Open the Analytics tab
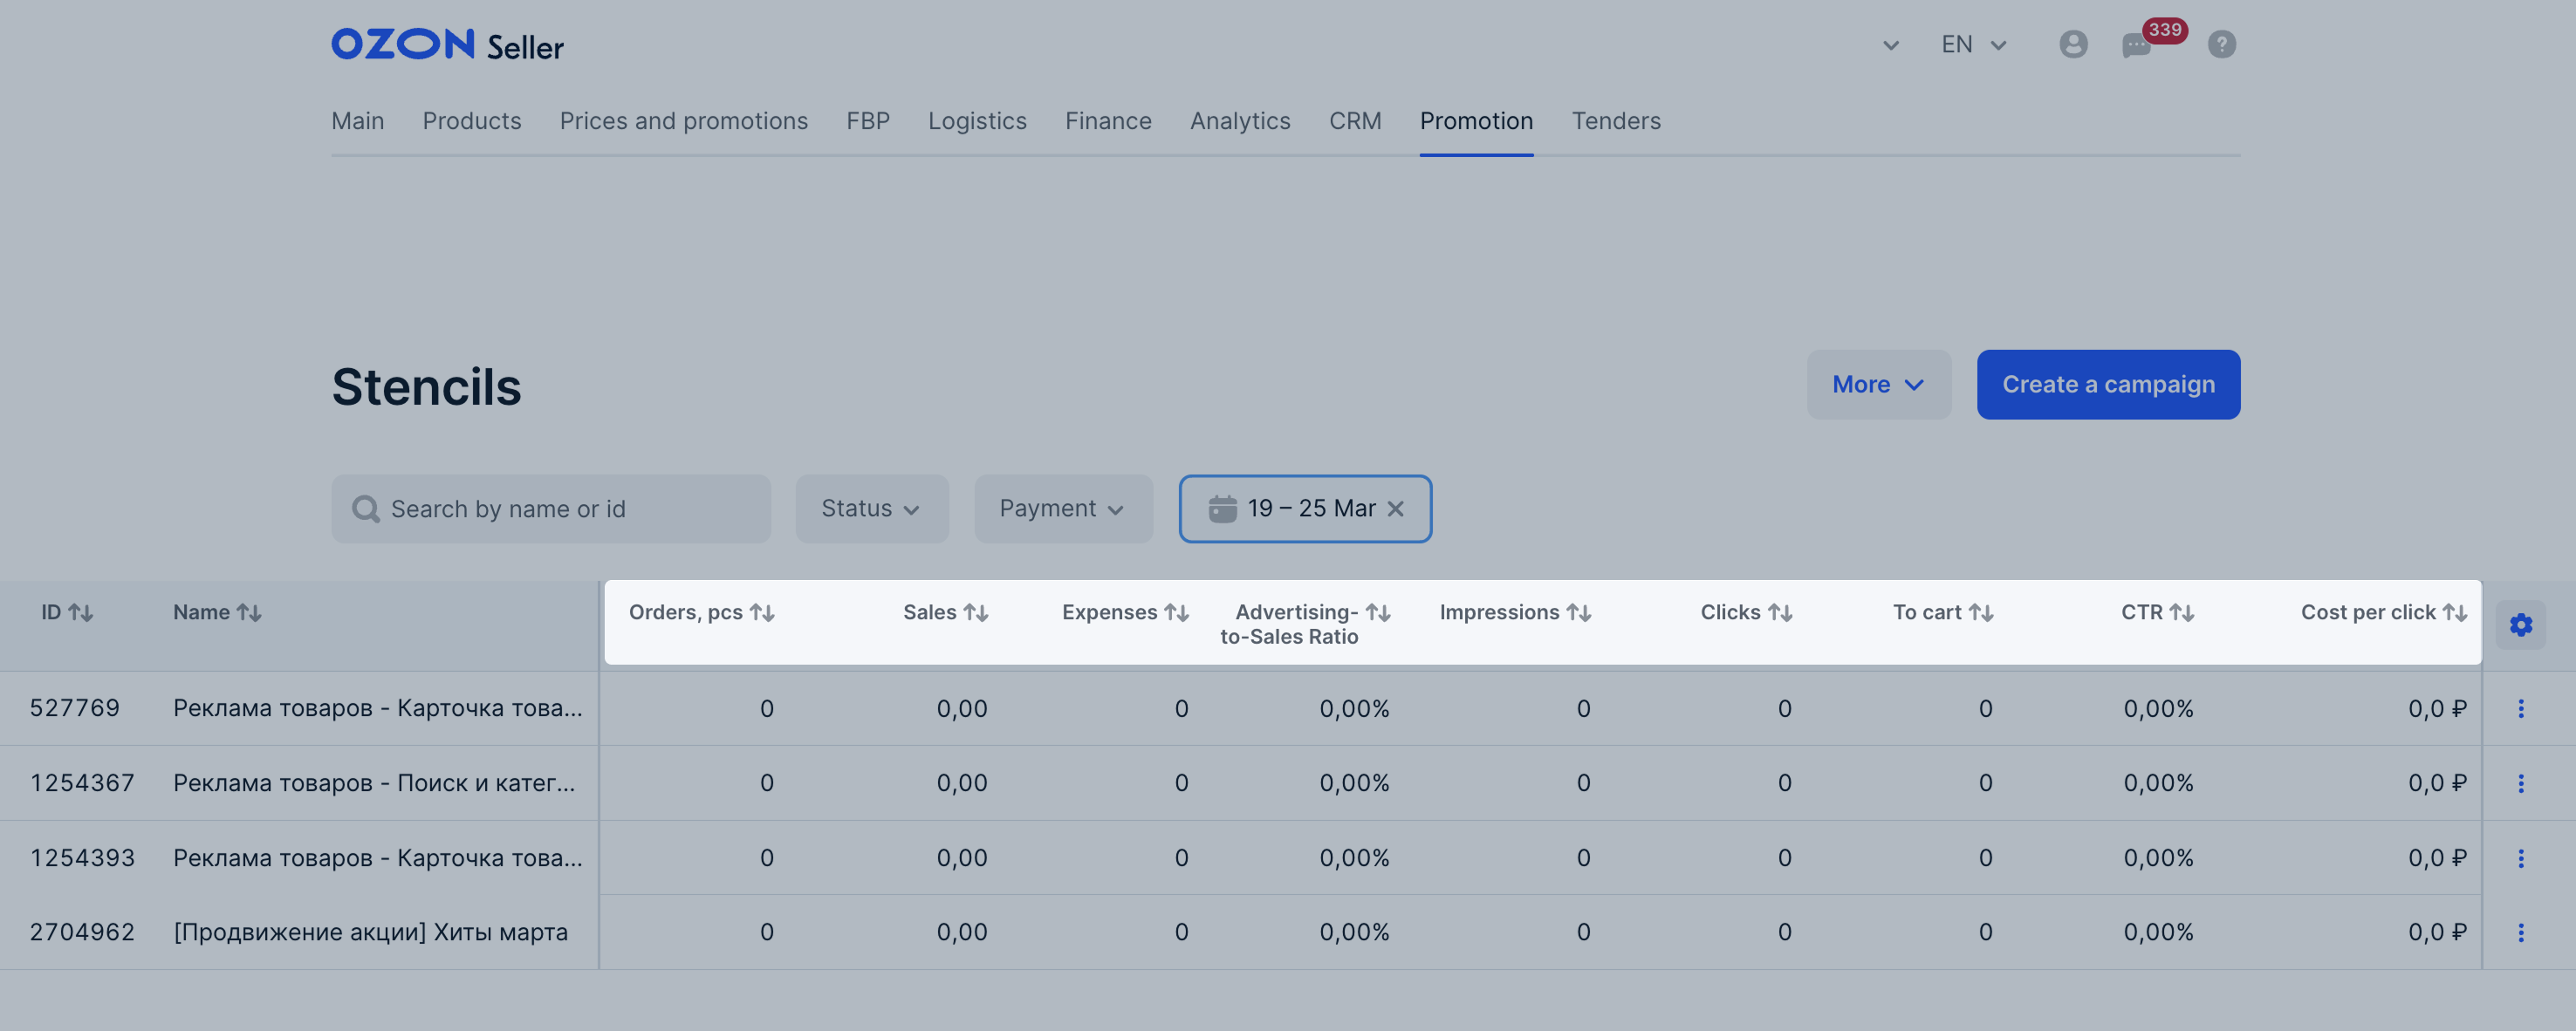Image resolution: width=2576 pixels, height=1031 pixels. 1240,121
